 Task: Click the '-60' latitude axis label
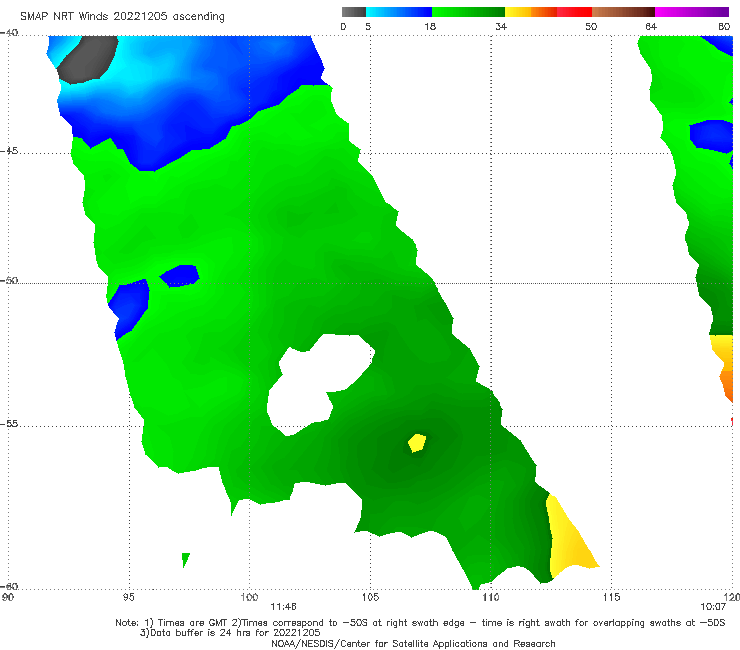pyautogui.click(x=9, y=586)
